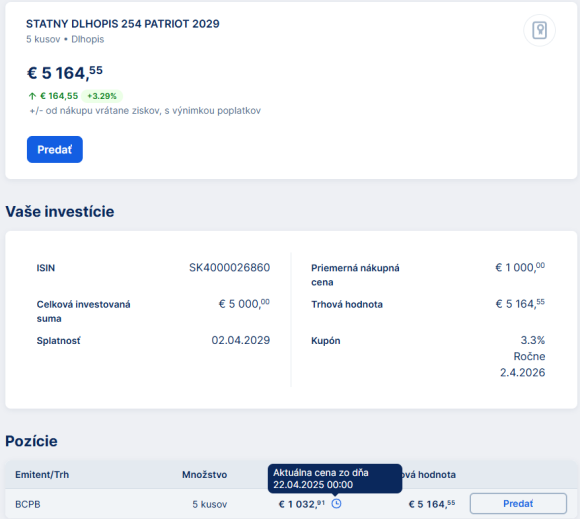Click the +3.29% gain badge
Image resolution: width=580 pixels, height=519 pixels.
click(x=102, y=96)
